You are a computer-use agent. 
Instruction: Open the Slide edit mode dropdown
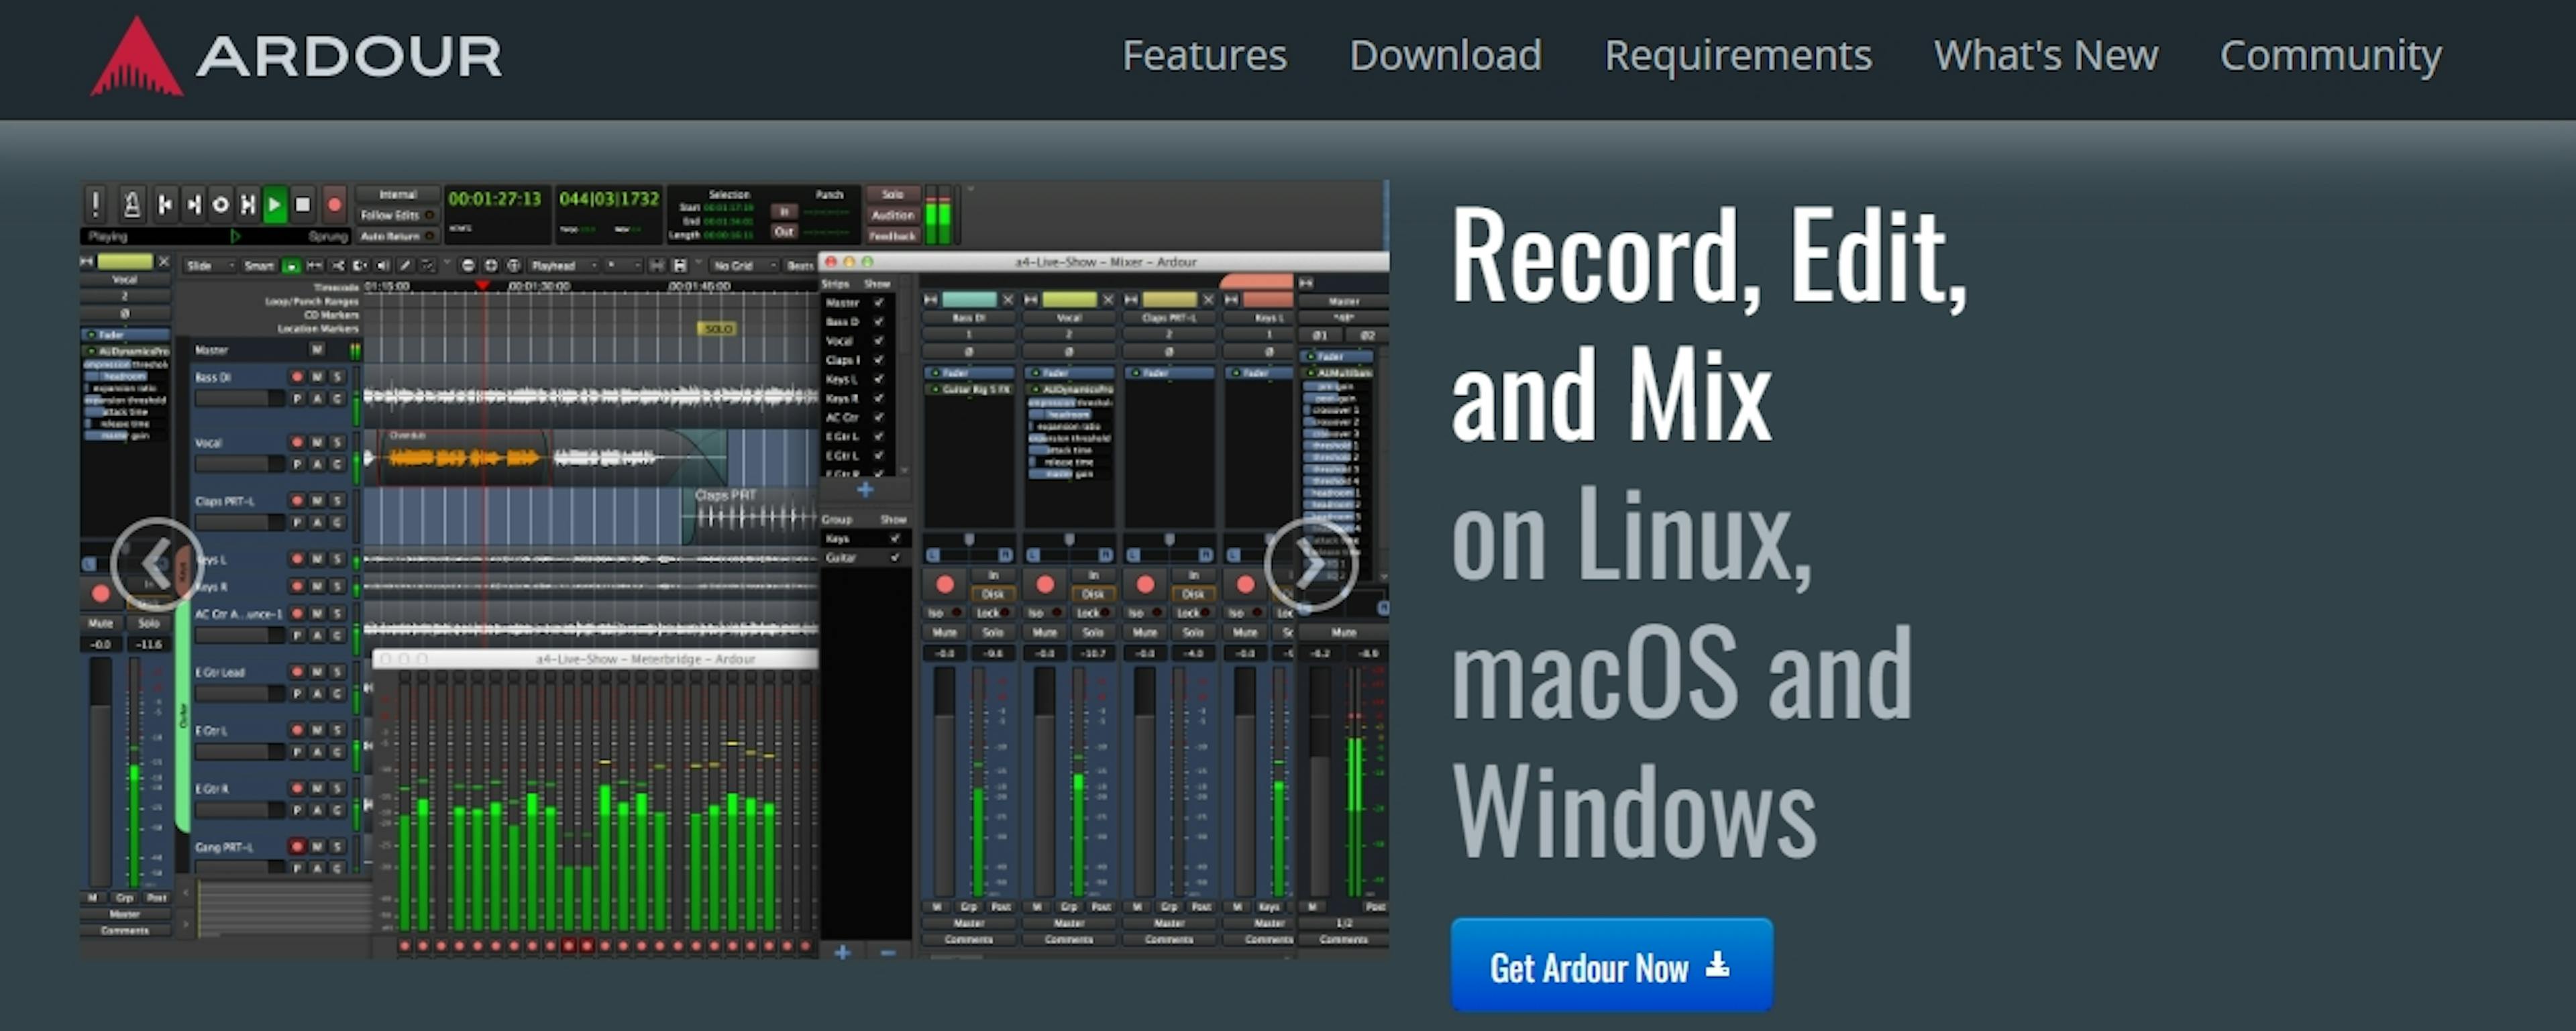tap(209, 266)
